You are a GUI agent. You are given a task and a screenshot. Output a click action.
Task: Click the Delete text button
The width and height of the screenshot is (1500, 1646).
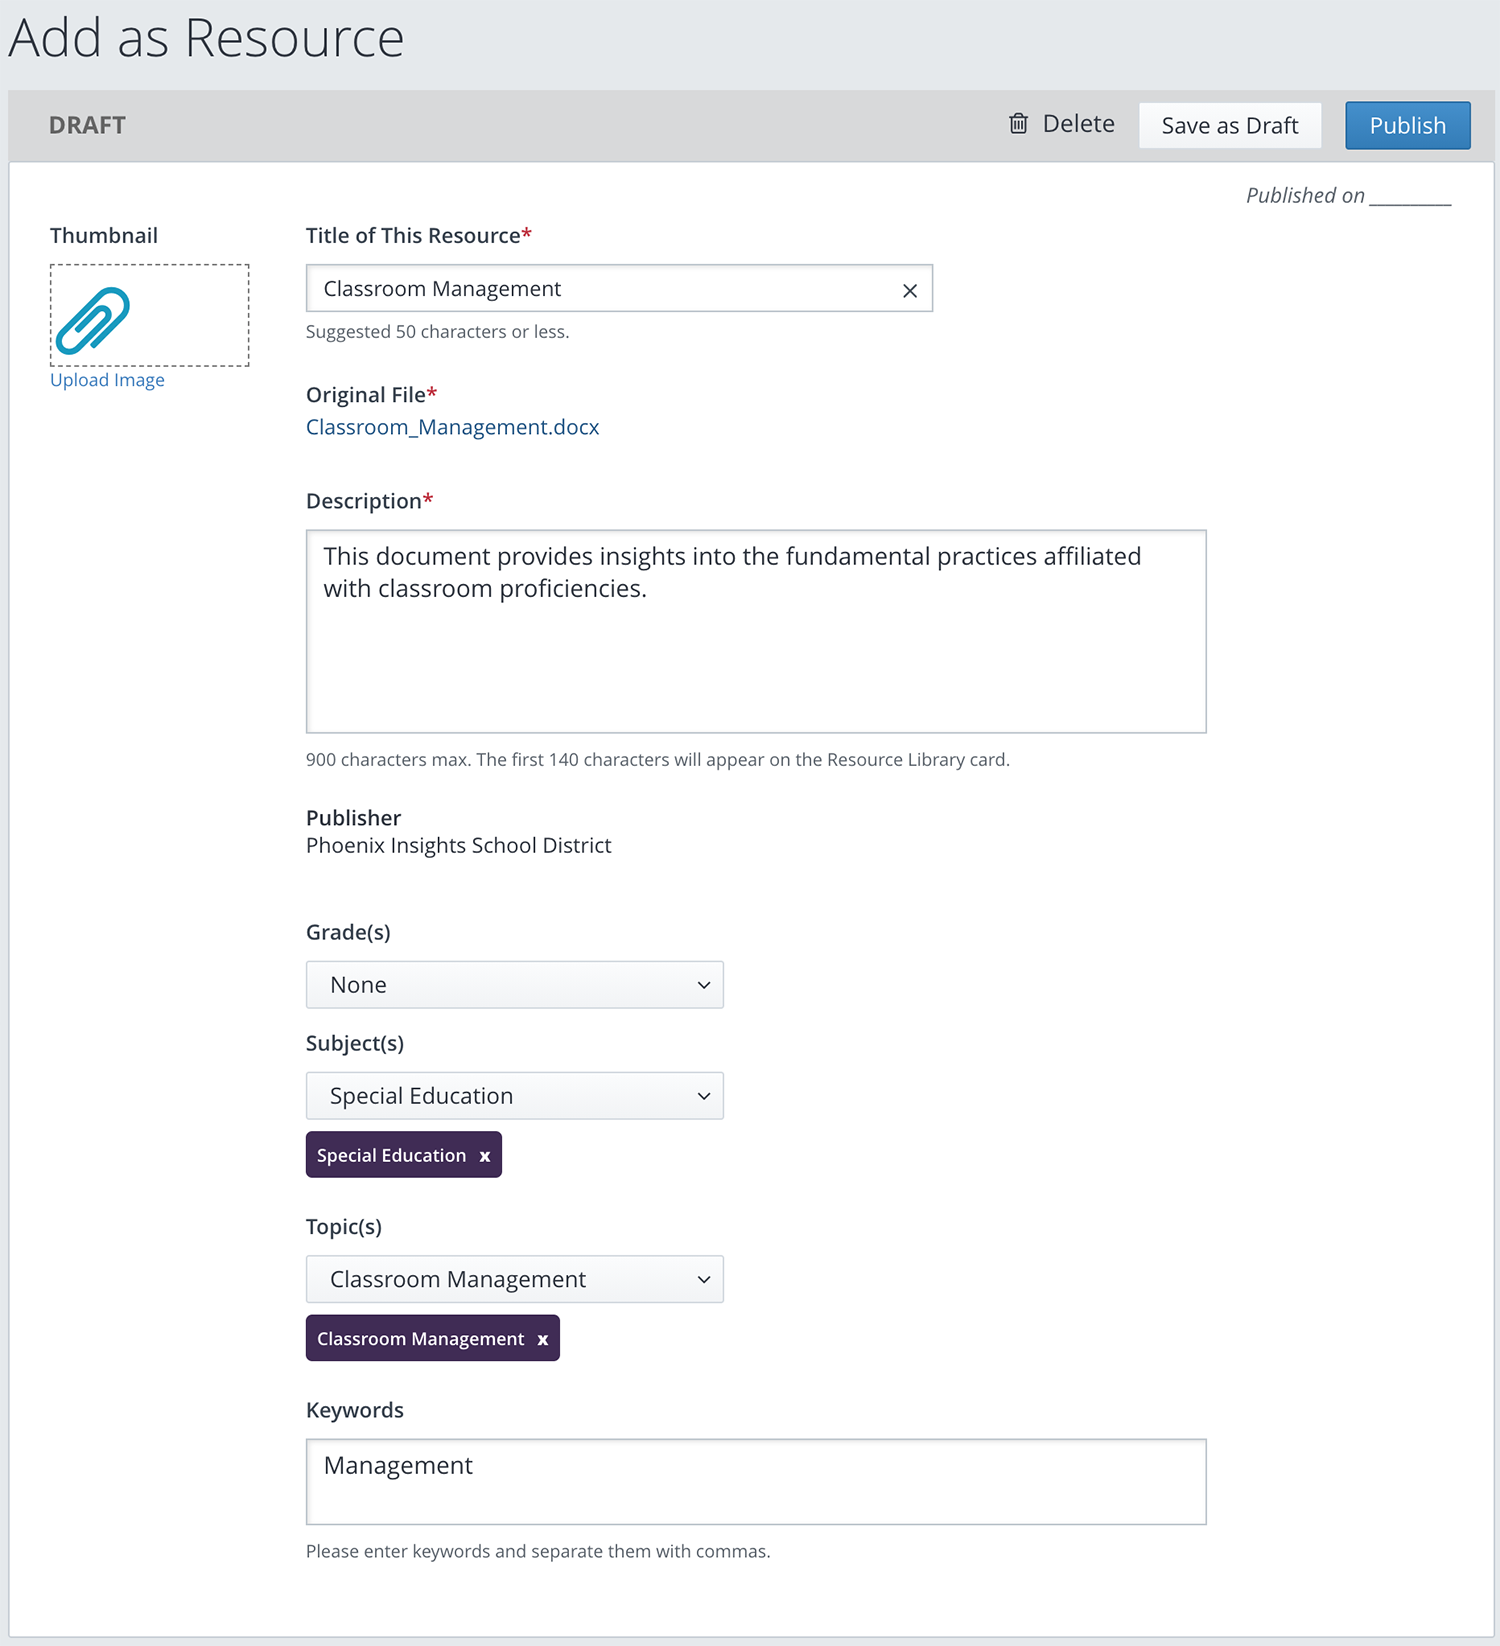(x=1079, y=124)
